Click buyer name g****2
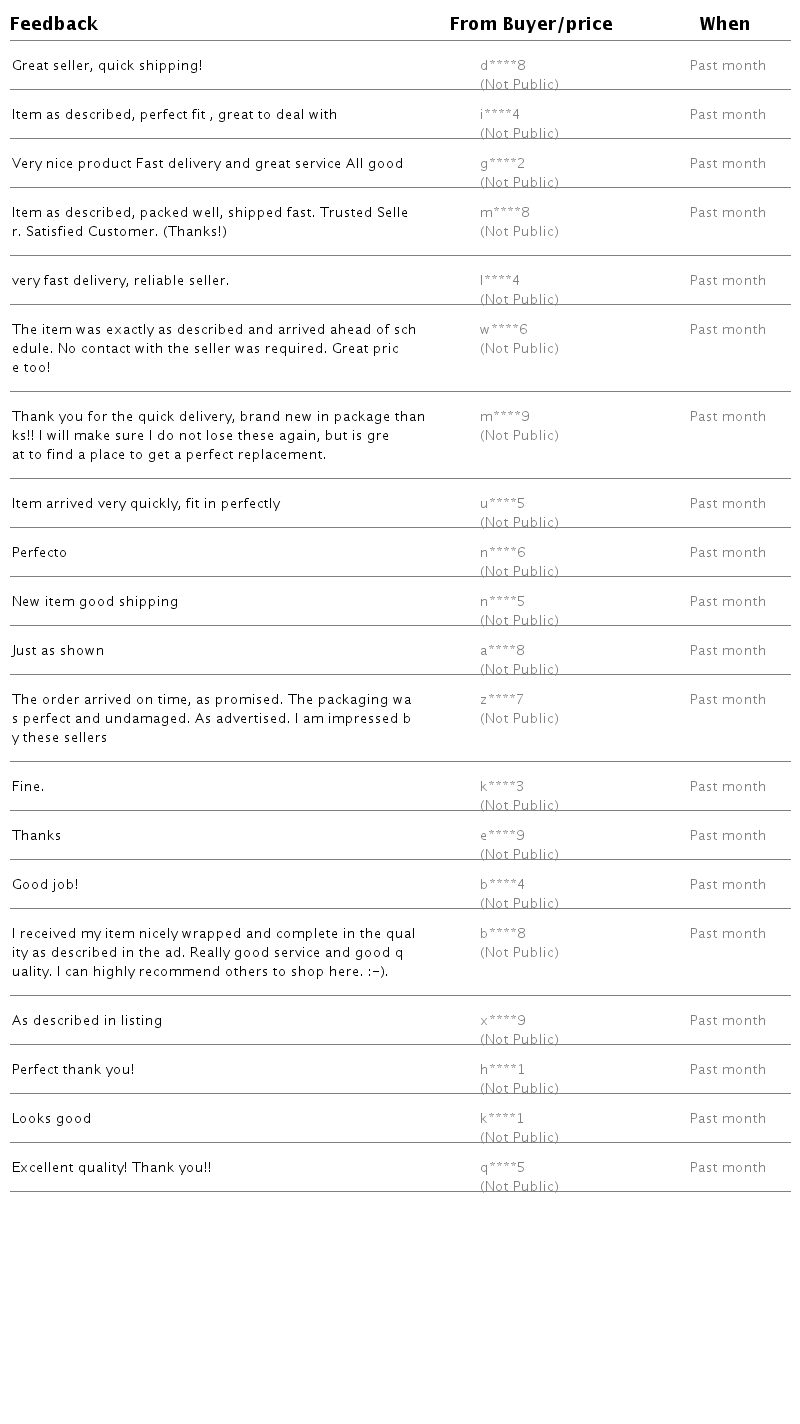 (502, 164)
